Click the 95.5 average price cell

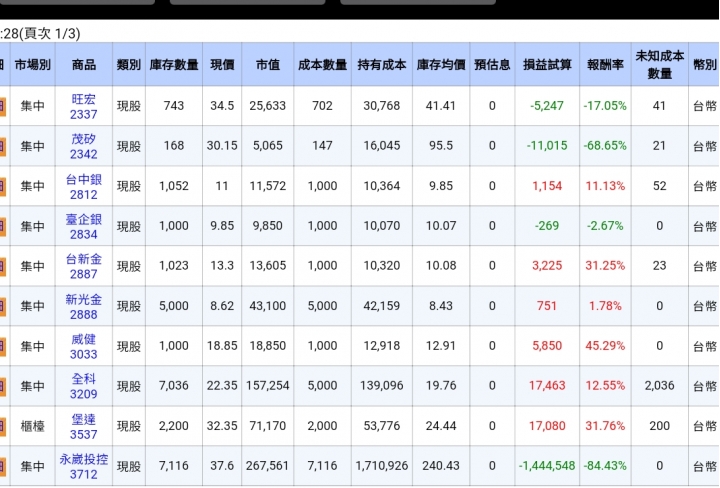point(441,146)
